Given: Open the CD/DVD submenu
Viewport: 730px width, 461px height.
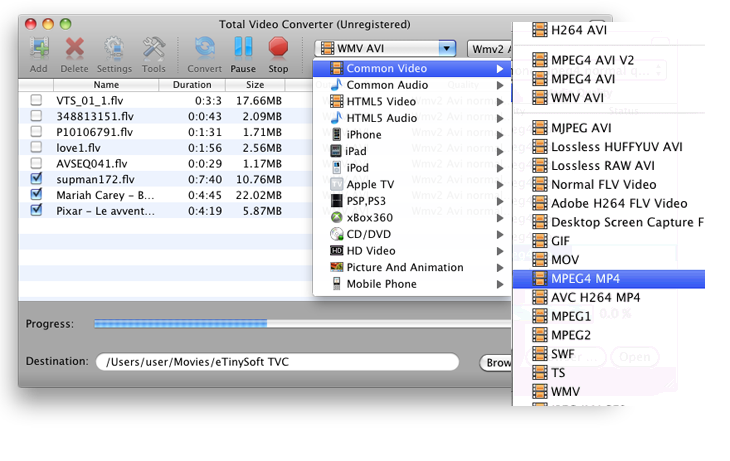Looking at the screenshot, I should (x=412, y=234).
